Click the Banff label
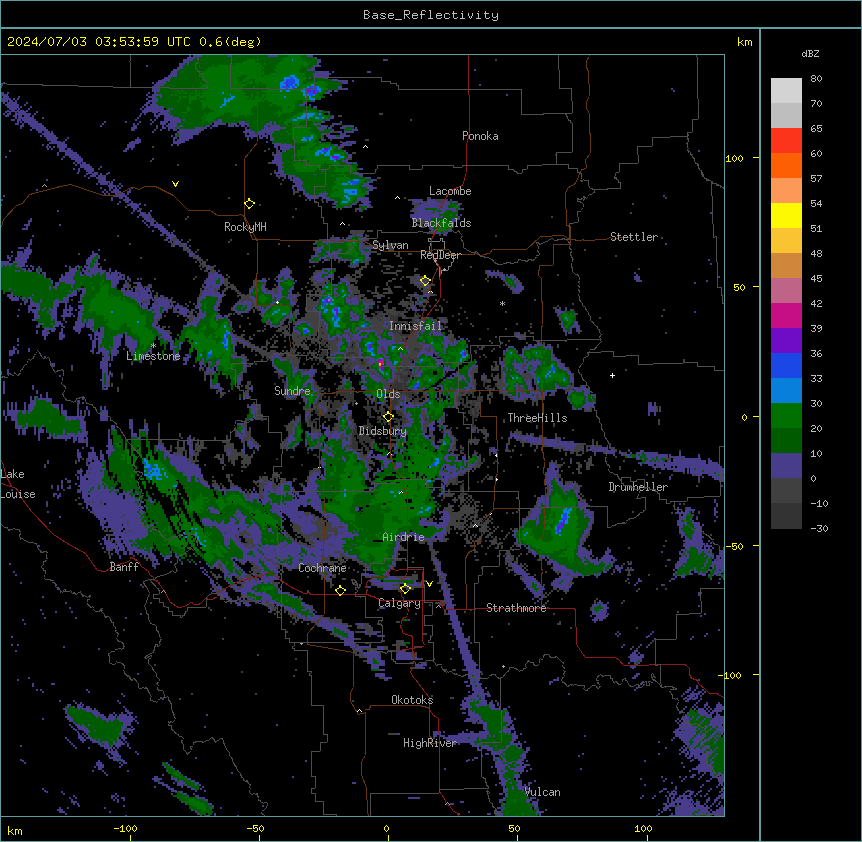Image resolution: width=862 pixels, height=842 pixels. pyautogui.click(x=124, y=567)
